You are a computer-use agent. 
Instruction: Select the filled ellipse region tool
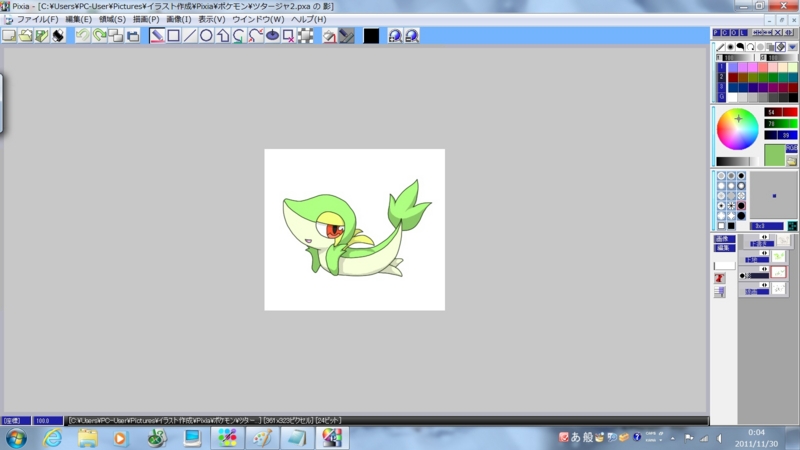coord(272,36)
